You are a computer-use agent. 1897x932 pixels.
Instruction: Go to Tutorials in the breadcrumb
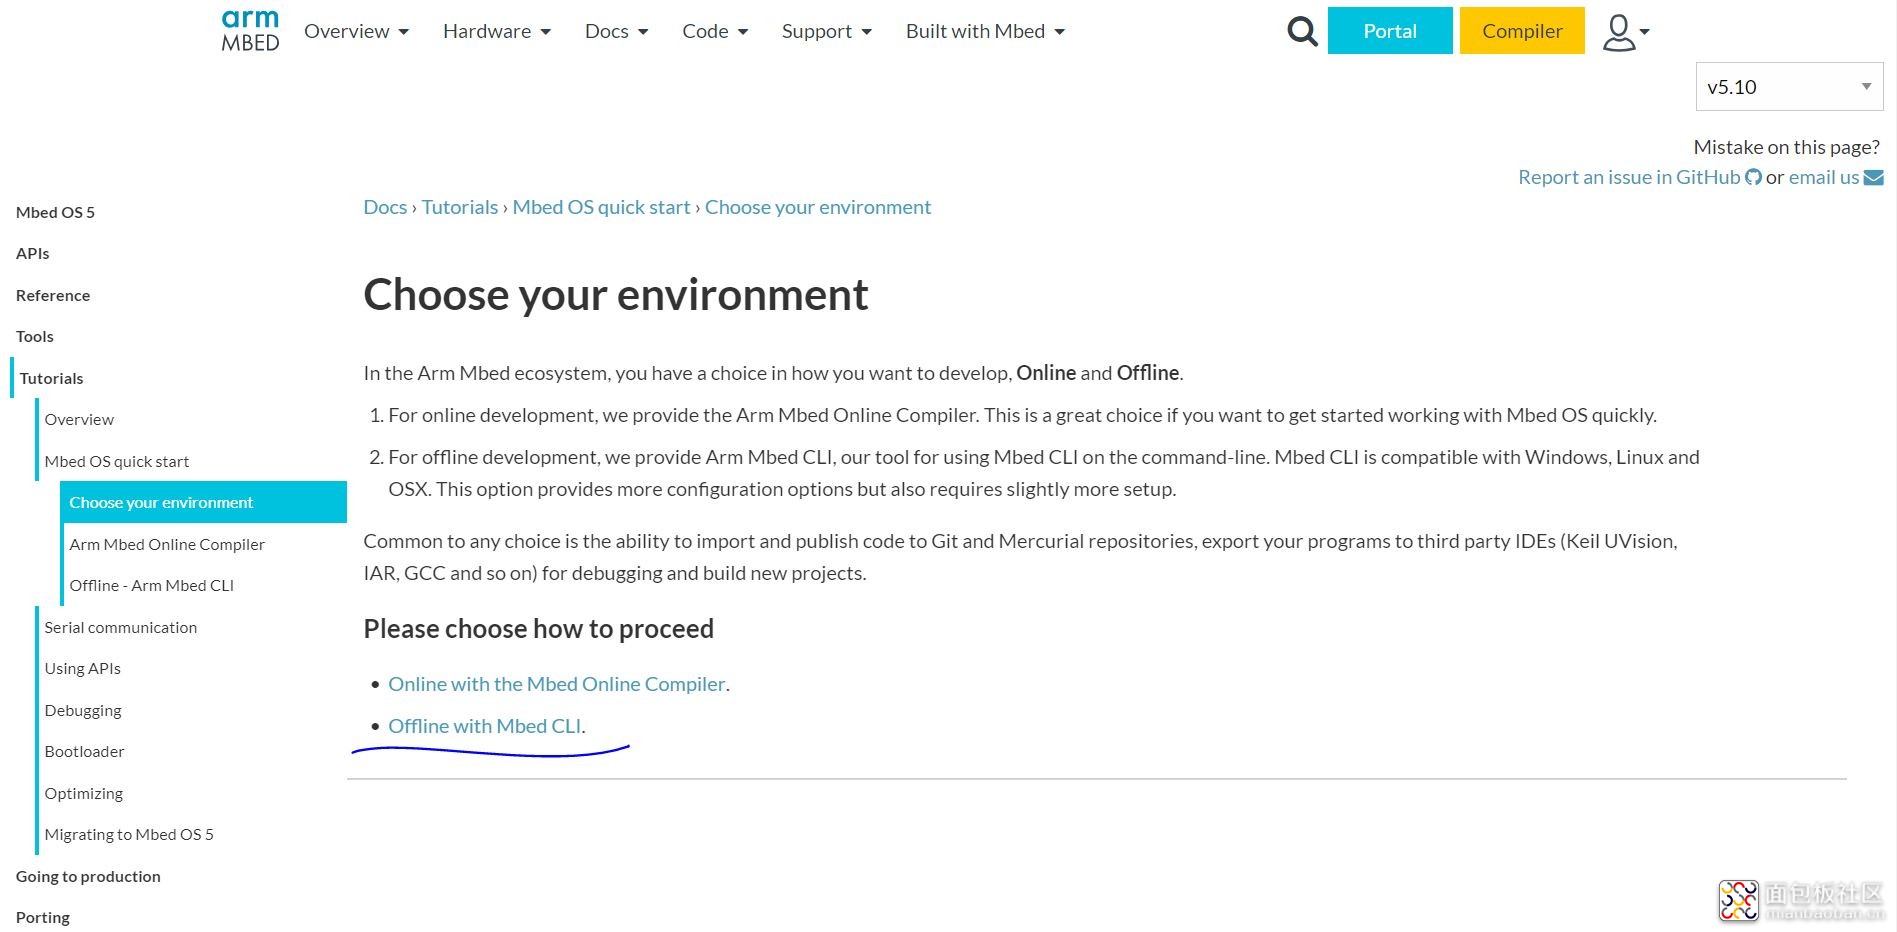pos(460,207)
